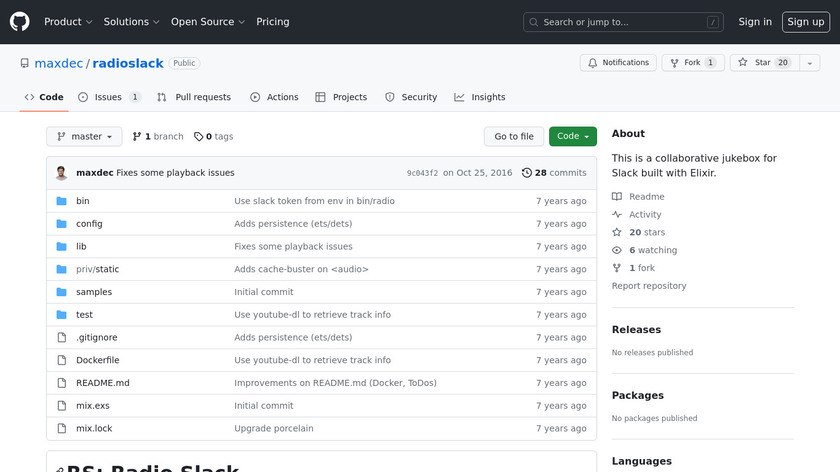Open the bin folder
The image size is (840, 472).
(x=83, y=201)
